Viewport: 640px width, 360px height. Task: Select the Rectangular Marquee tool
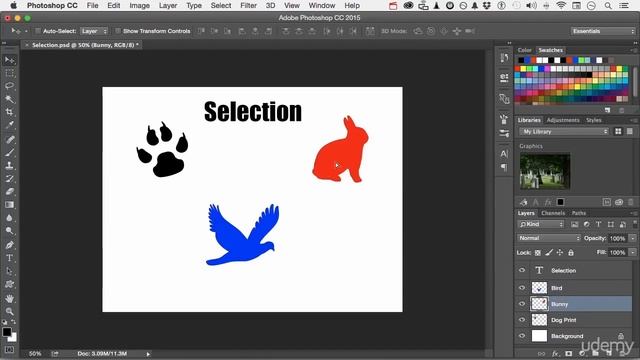click(x=9, y=73)
